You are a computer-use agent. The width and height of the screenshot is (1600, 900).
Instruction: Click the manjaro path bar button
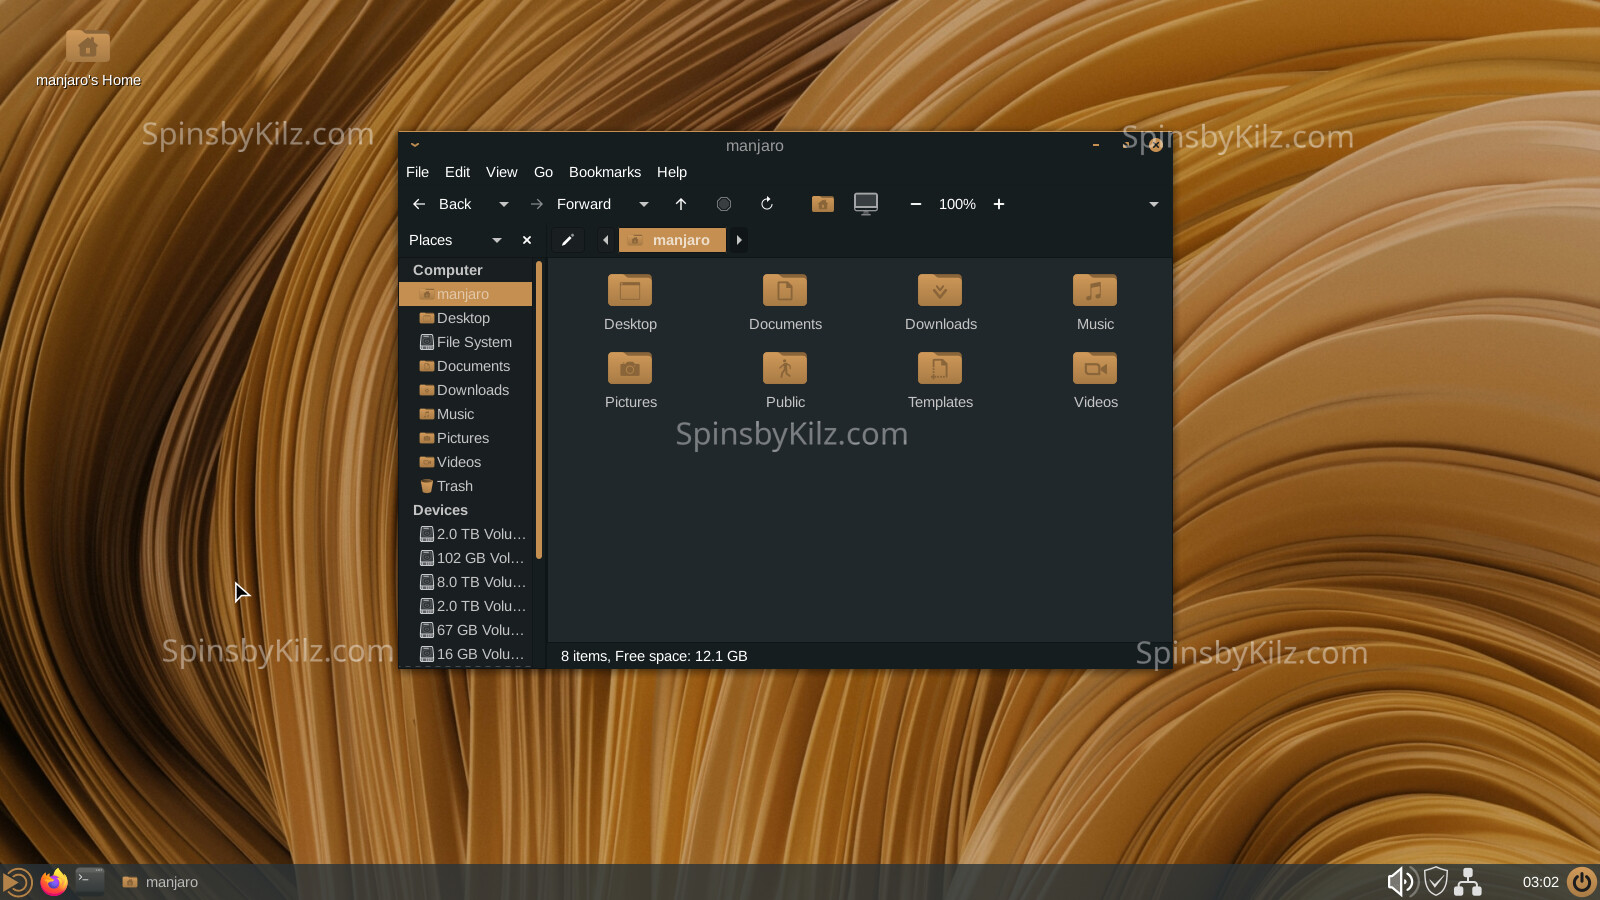672,240
